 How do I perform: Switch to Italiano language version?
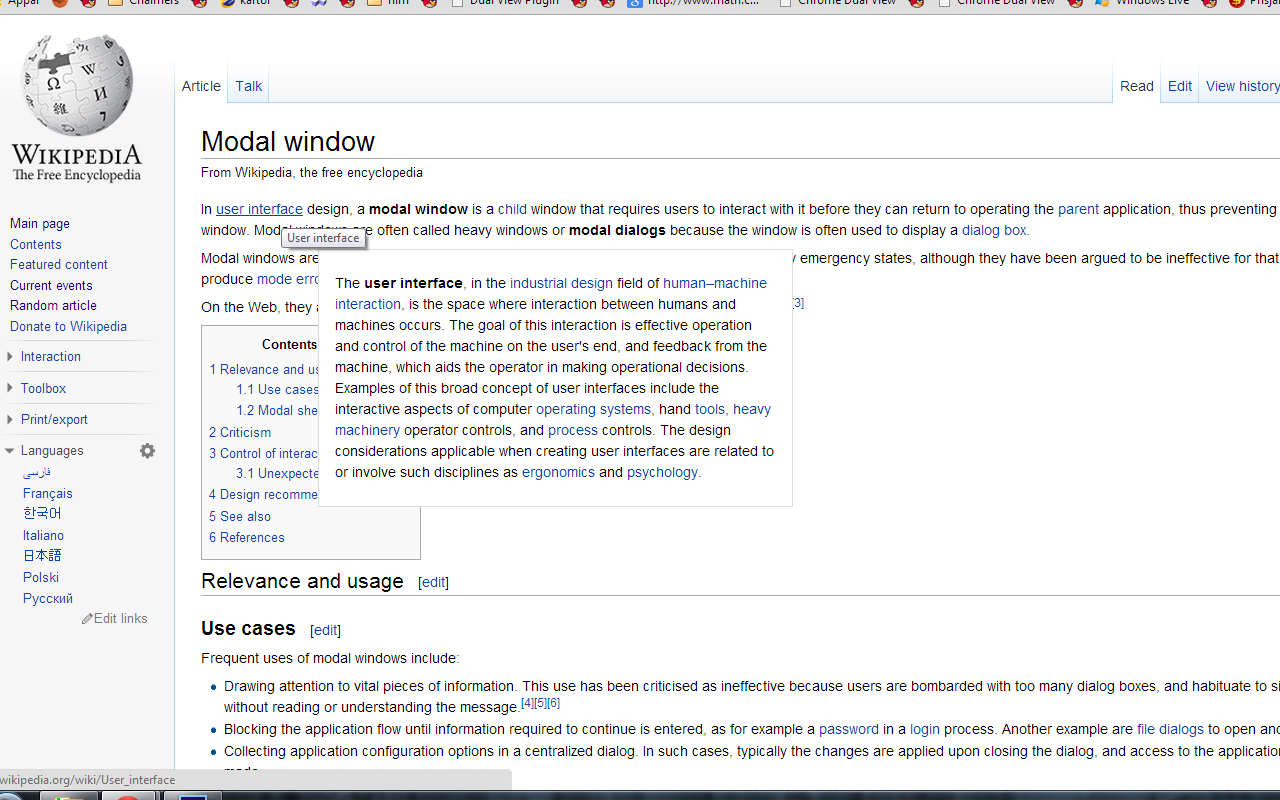pos(43,536)
